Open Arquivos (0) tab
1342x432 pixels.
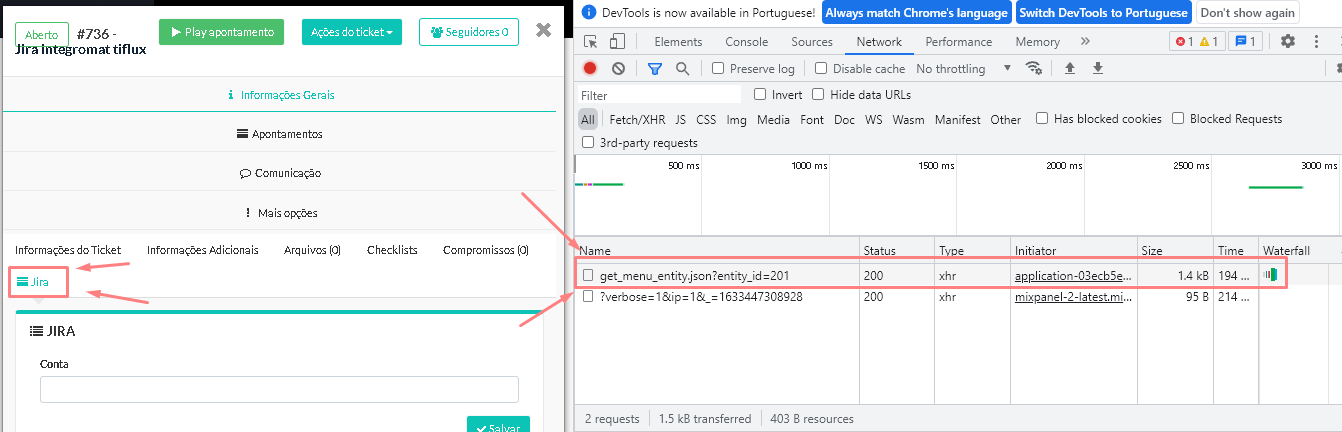312,250
